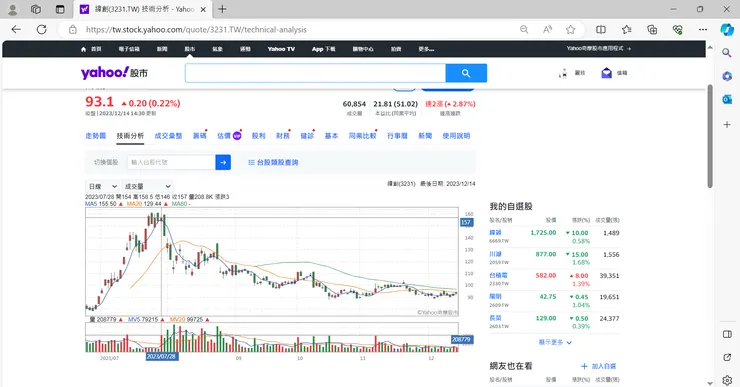Click the page vertical scrollbar thumb
This screenshot has width=740, height=387.
[x=710, y=136]
